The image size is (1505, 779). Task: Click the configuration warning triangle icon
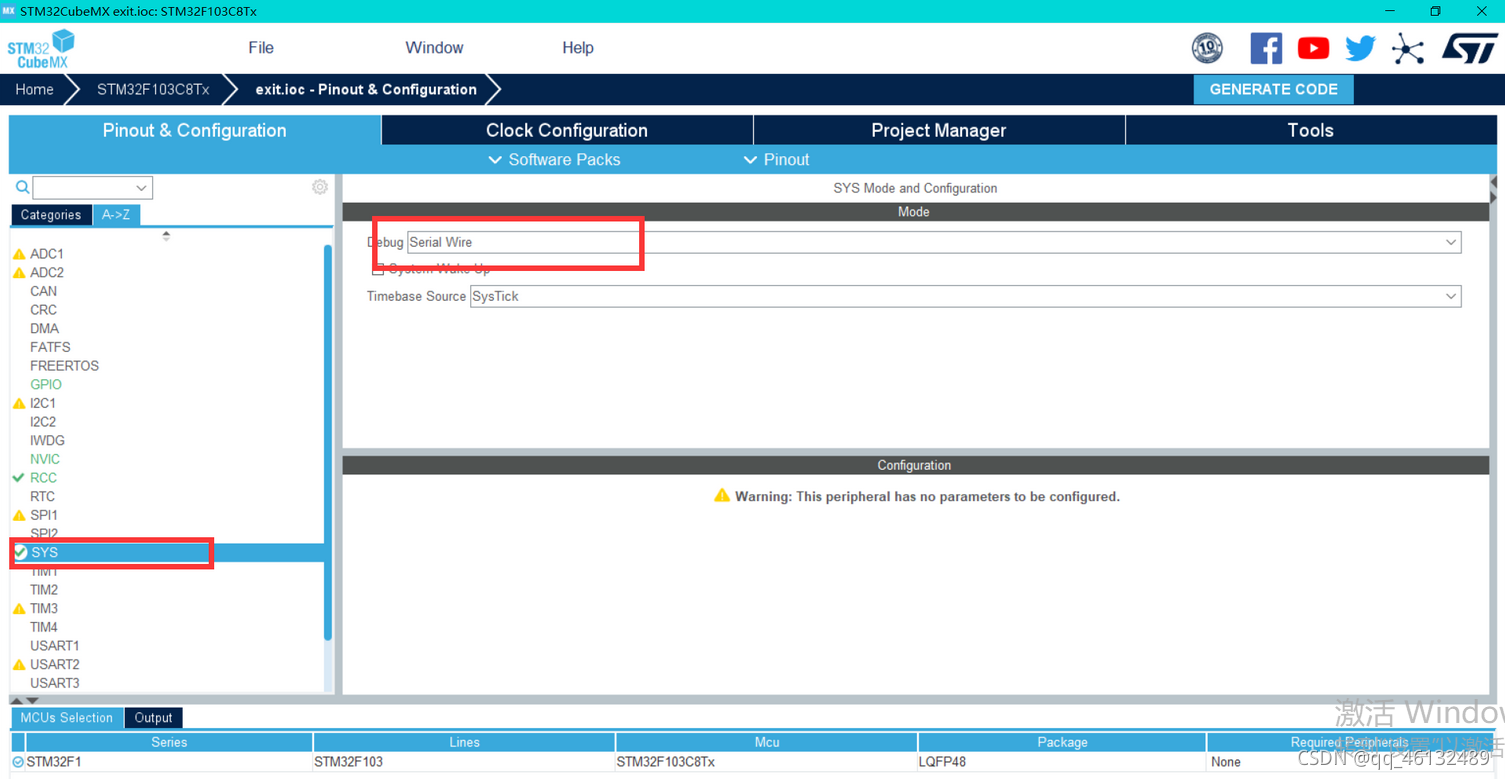pos(722,496)
